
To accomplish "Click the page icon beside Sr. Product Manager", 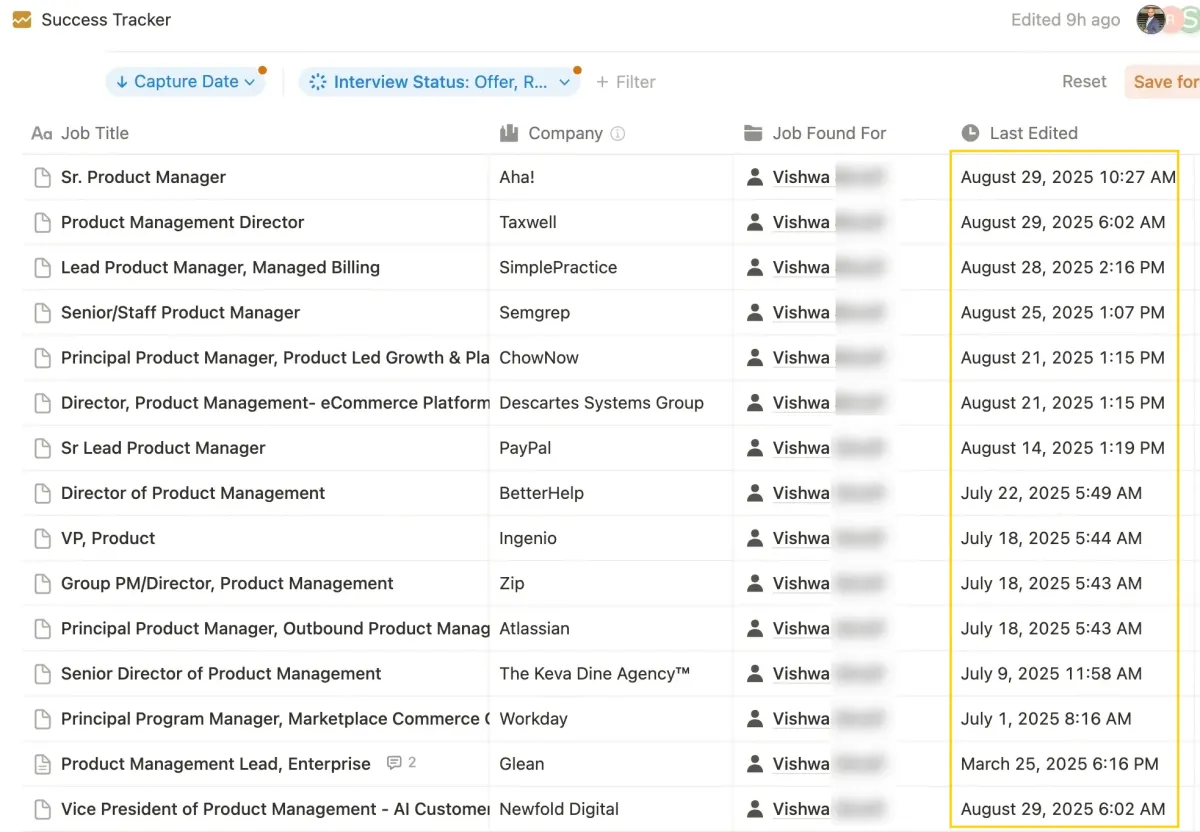I will pos(42,178).
